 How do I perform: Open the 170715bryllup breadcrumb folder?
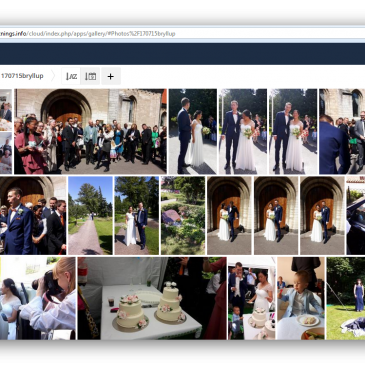(22, 76)
